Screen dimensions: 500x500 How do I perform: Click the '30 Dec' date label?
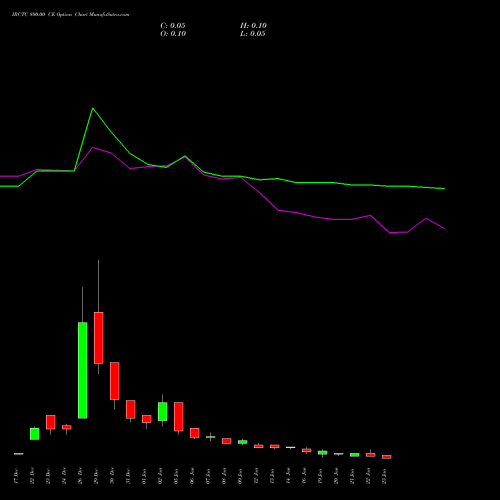tap(113, 476)
